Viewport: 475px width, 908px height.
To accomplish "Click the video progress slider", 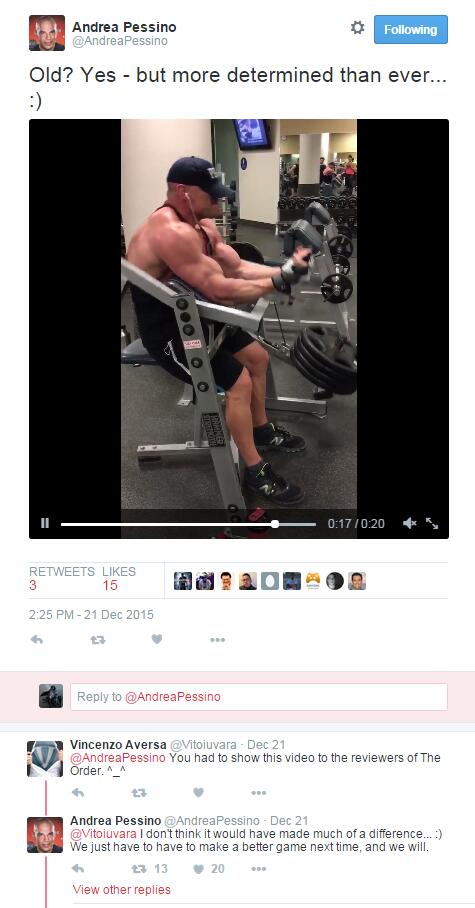I will 188,524.
